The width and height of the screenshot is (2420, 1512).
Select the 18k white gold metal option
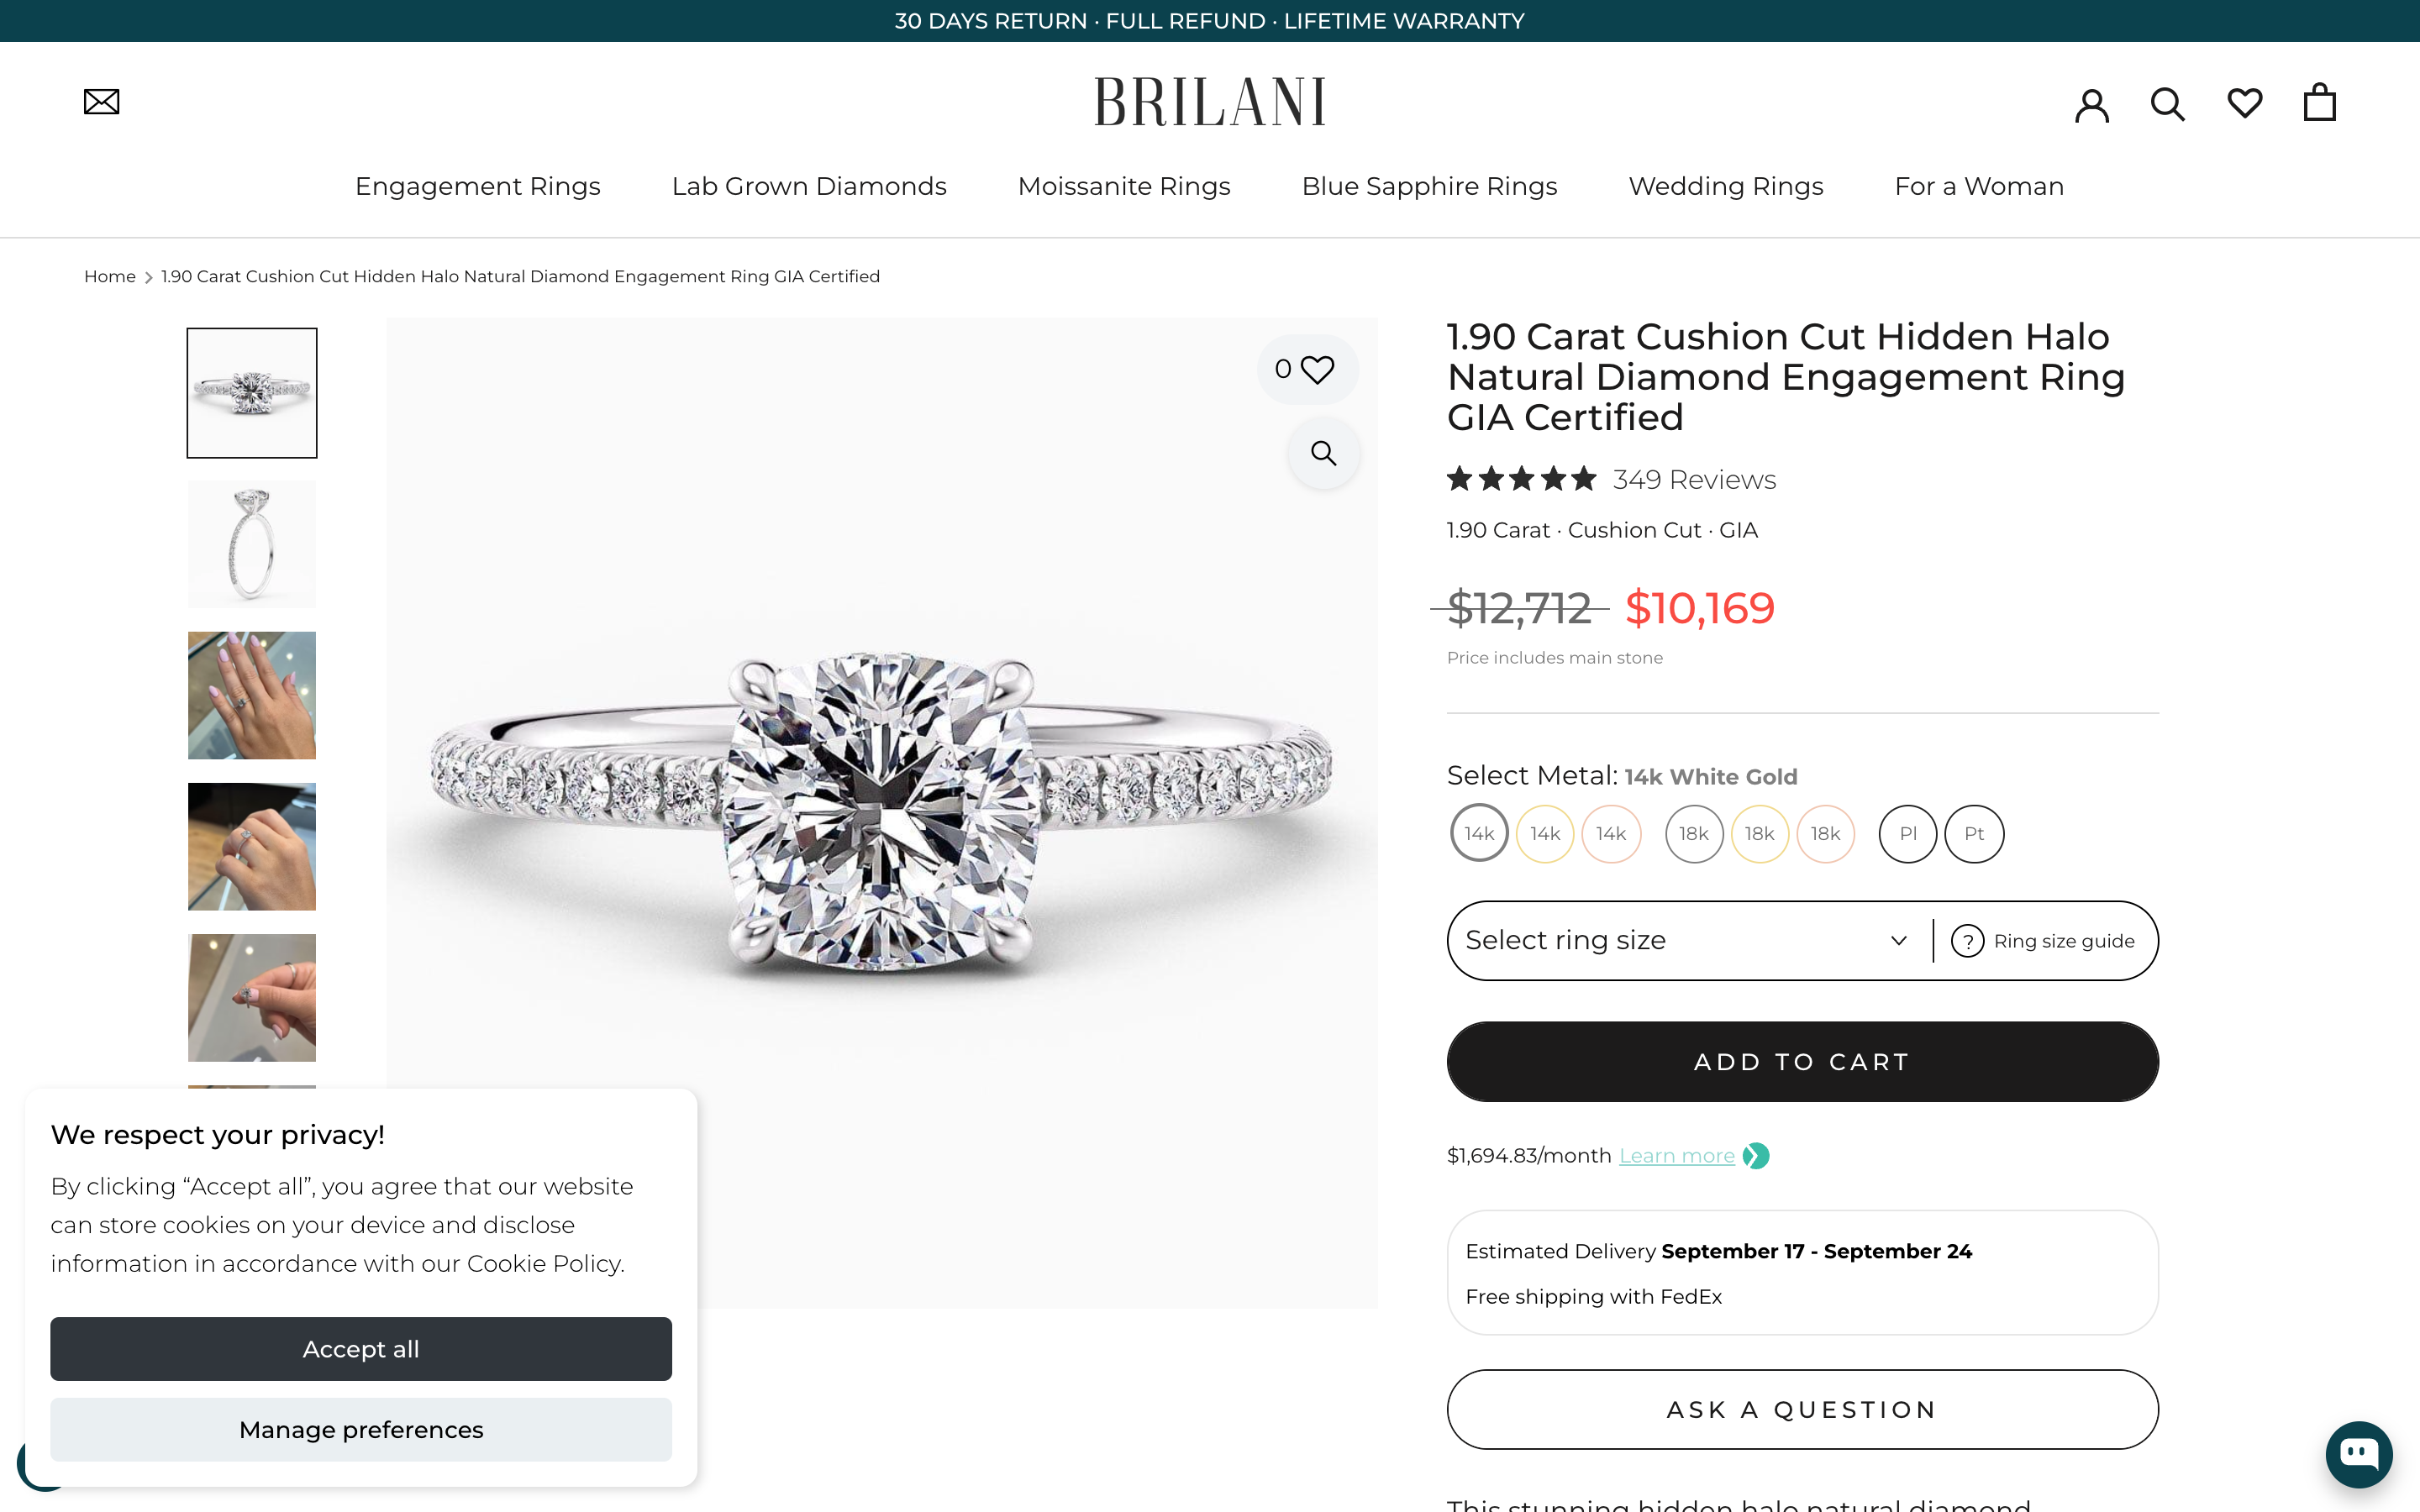pos(1693,833)
